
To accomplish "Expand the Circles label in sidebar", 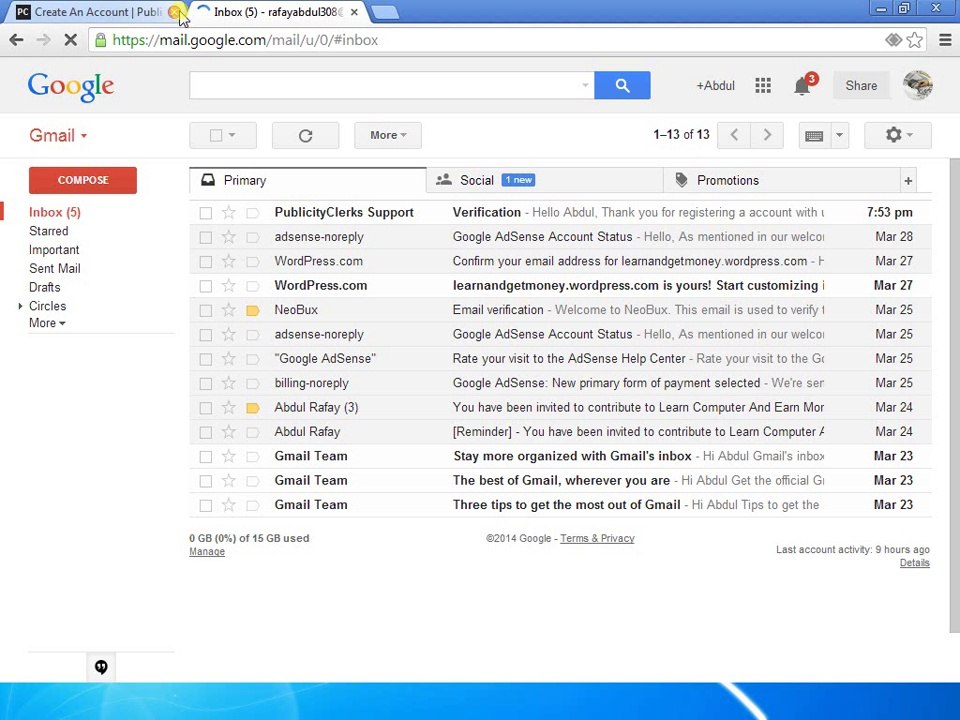I will click(20, 306).
